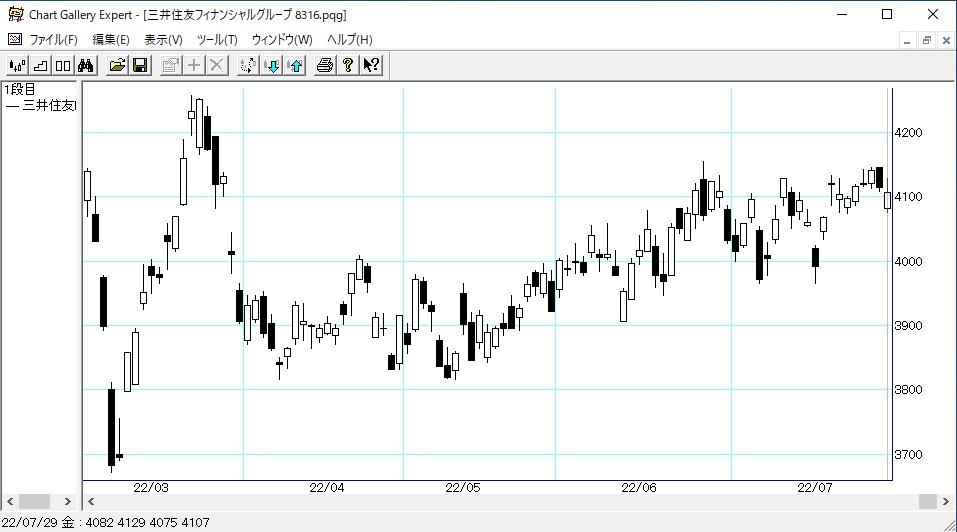
Task: Click the two-pane split view icon
Action: tap(63, 66)
